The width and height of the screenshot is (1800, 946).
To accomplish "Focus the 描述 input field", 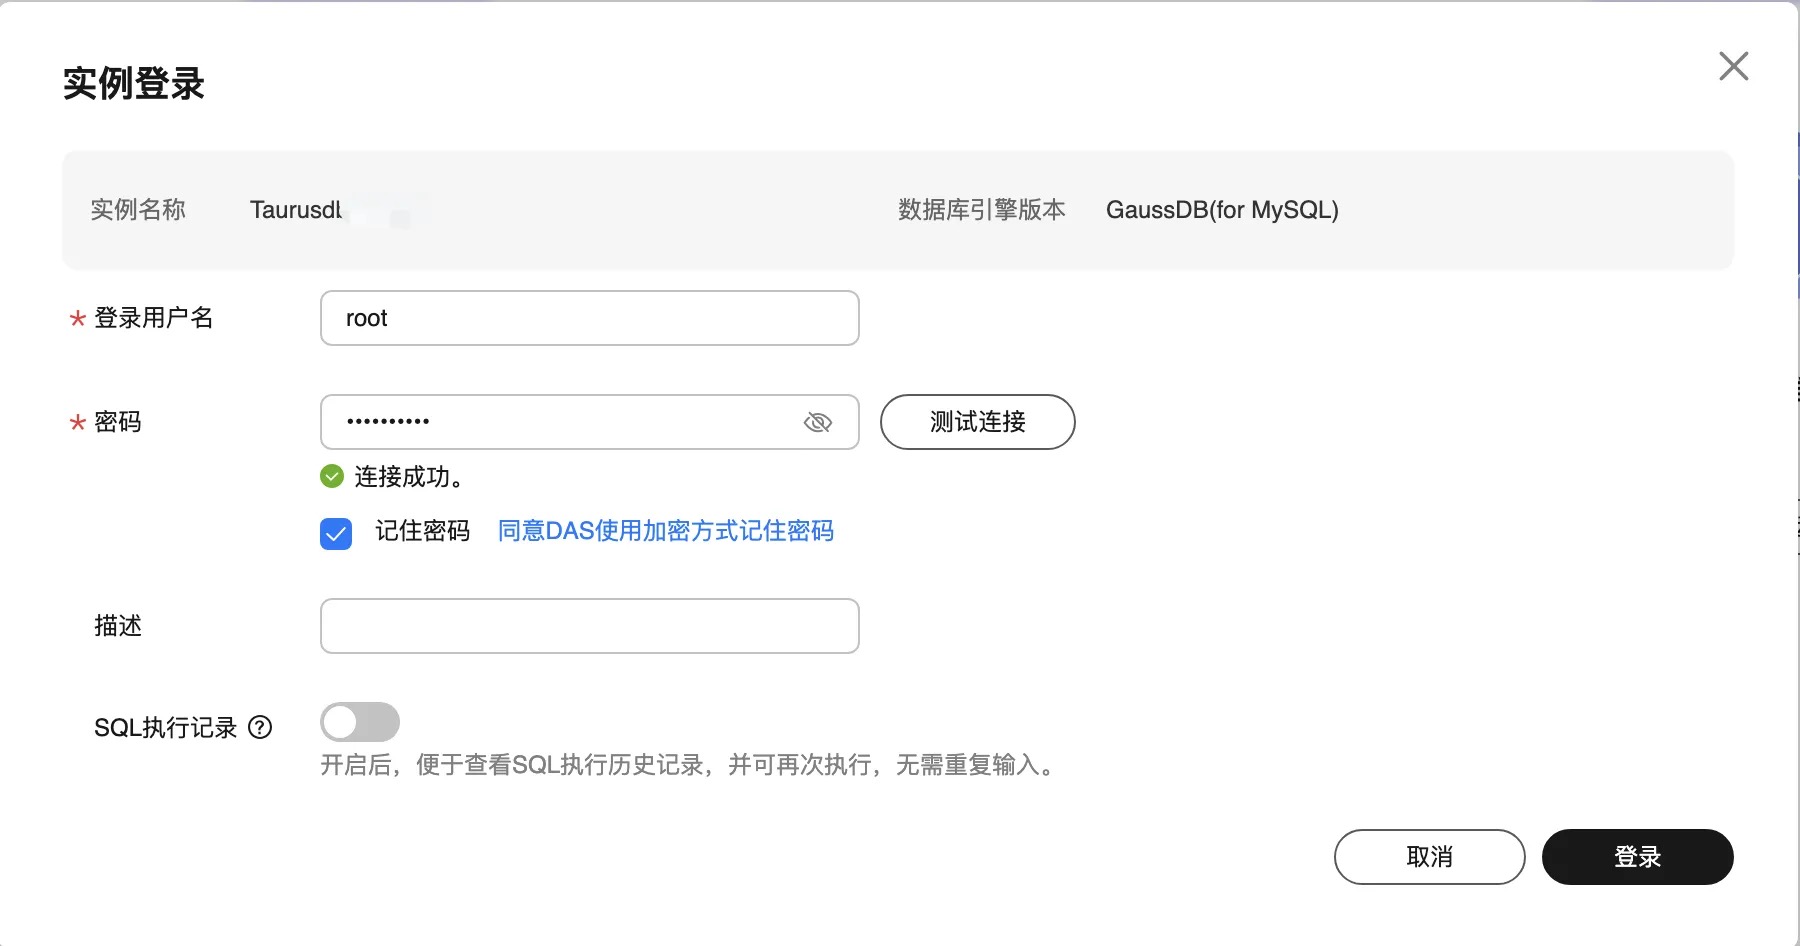I will pyautogui.click(x=590, y=626).
